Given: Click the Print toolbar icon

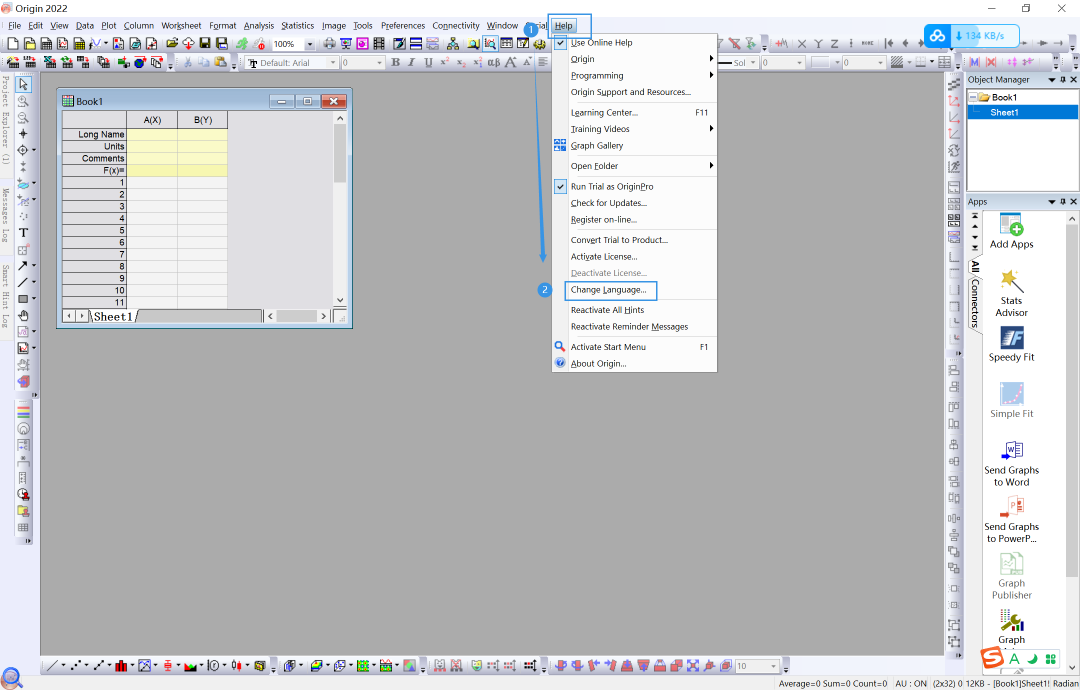Looking at the screenshot, I should pyautogui.click(x=329, y=43).
